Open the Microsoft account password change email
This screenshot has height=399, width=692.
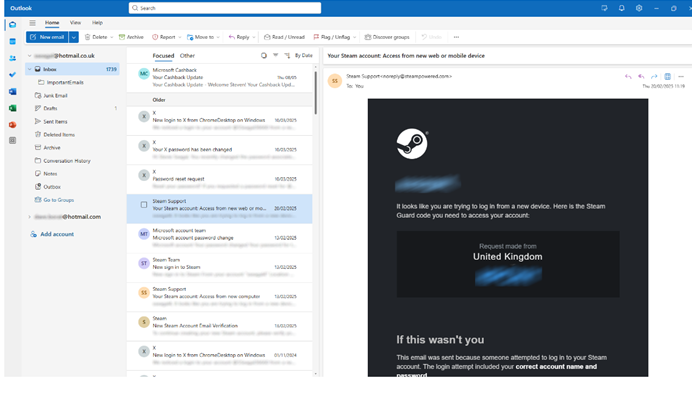[219, 238]
